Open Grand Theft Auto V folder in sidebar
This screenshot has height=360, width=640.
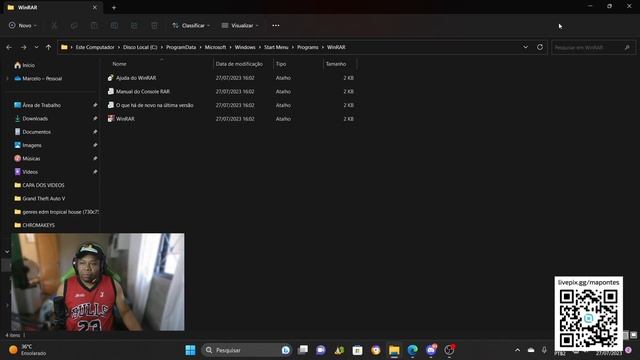[x=43, y=198]
